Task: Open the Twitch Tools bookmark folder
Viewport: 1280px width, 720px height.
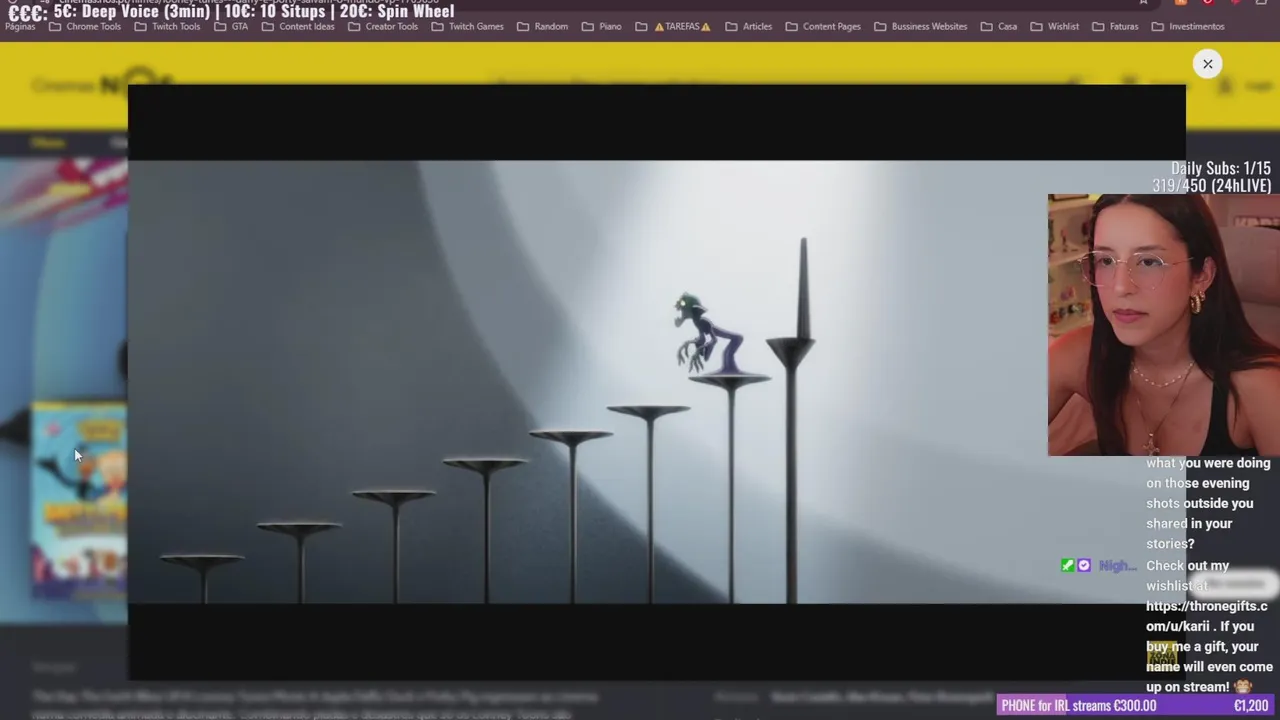Action: tap(167, 26)
